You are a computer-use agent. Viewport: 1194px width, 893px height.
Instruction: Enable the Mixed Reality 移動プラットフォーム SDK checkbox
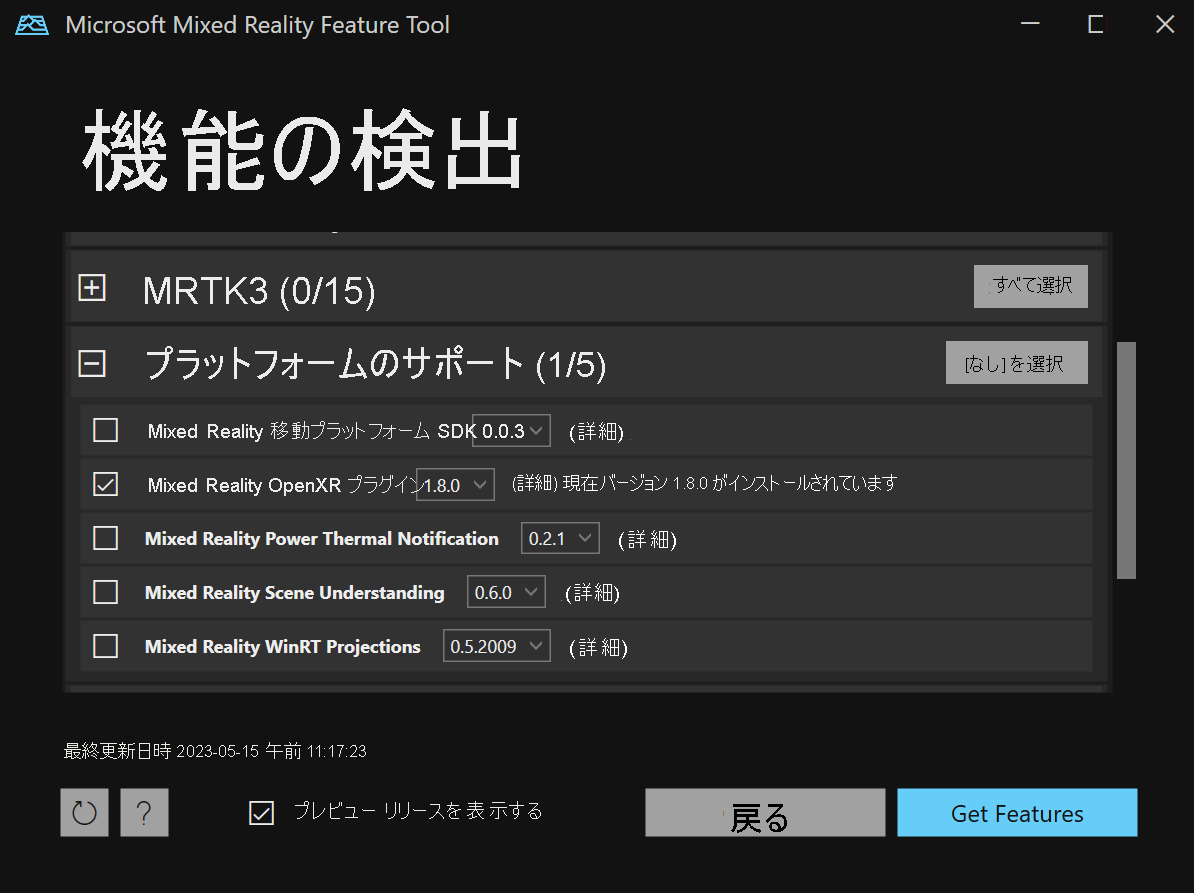(105, 430)
